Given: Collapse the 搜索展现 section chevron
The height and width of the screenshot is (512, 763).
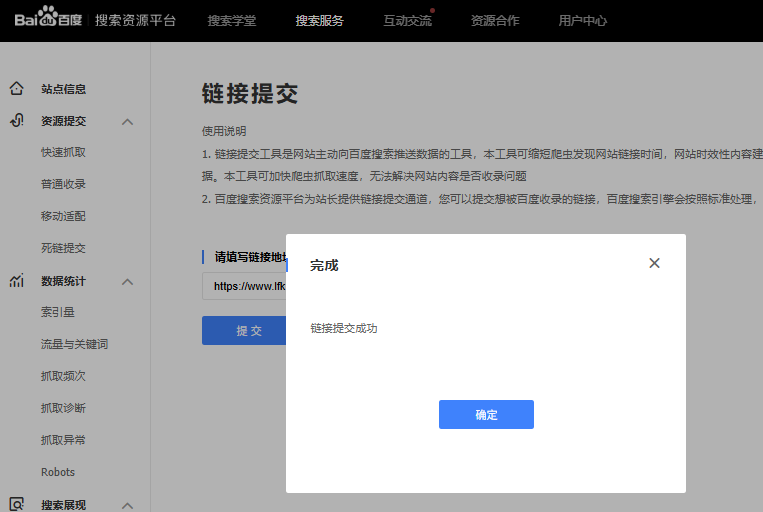Looking at the screenshot, I should [x=127, y=505].
